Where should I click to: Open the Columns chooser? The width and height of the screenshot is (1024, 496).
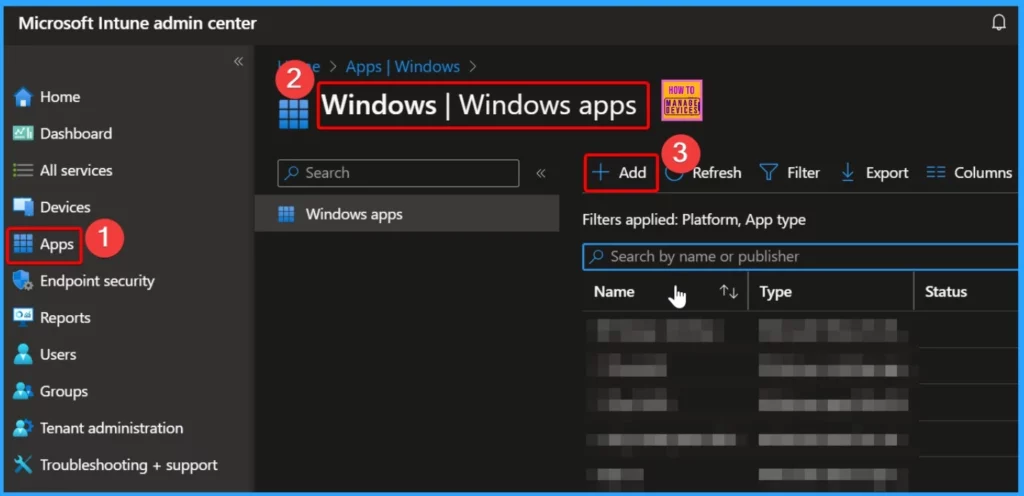[969, 173]
